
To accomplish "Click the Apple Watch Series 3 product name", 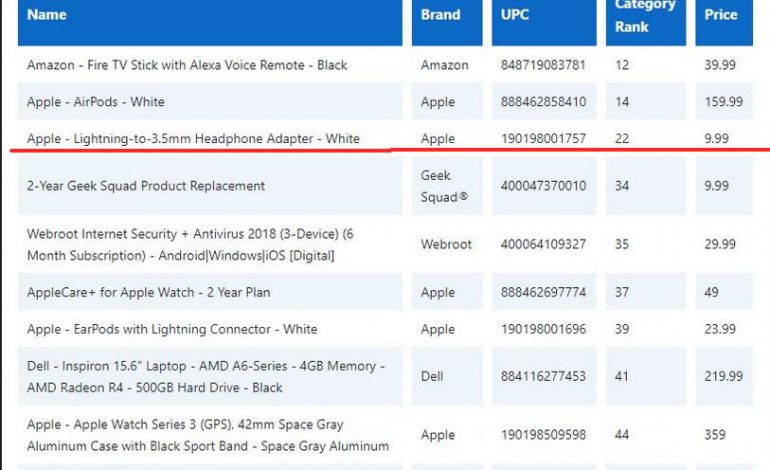I will pyautogui.click(x=208, y=435).
